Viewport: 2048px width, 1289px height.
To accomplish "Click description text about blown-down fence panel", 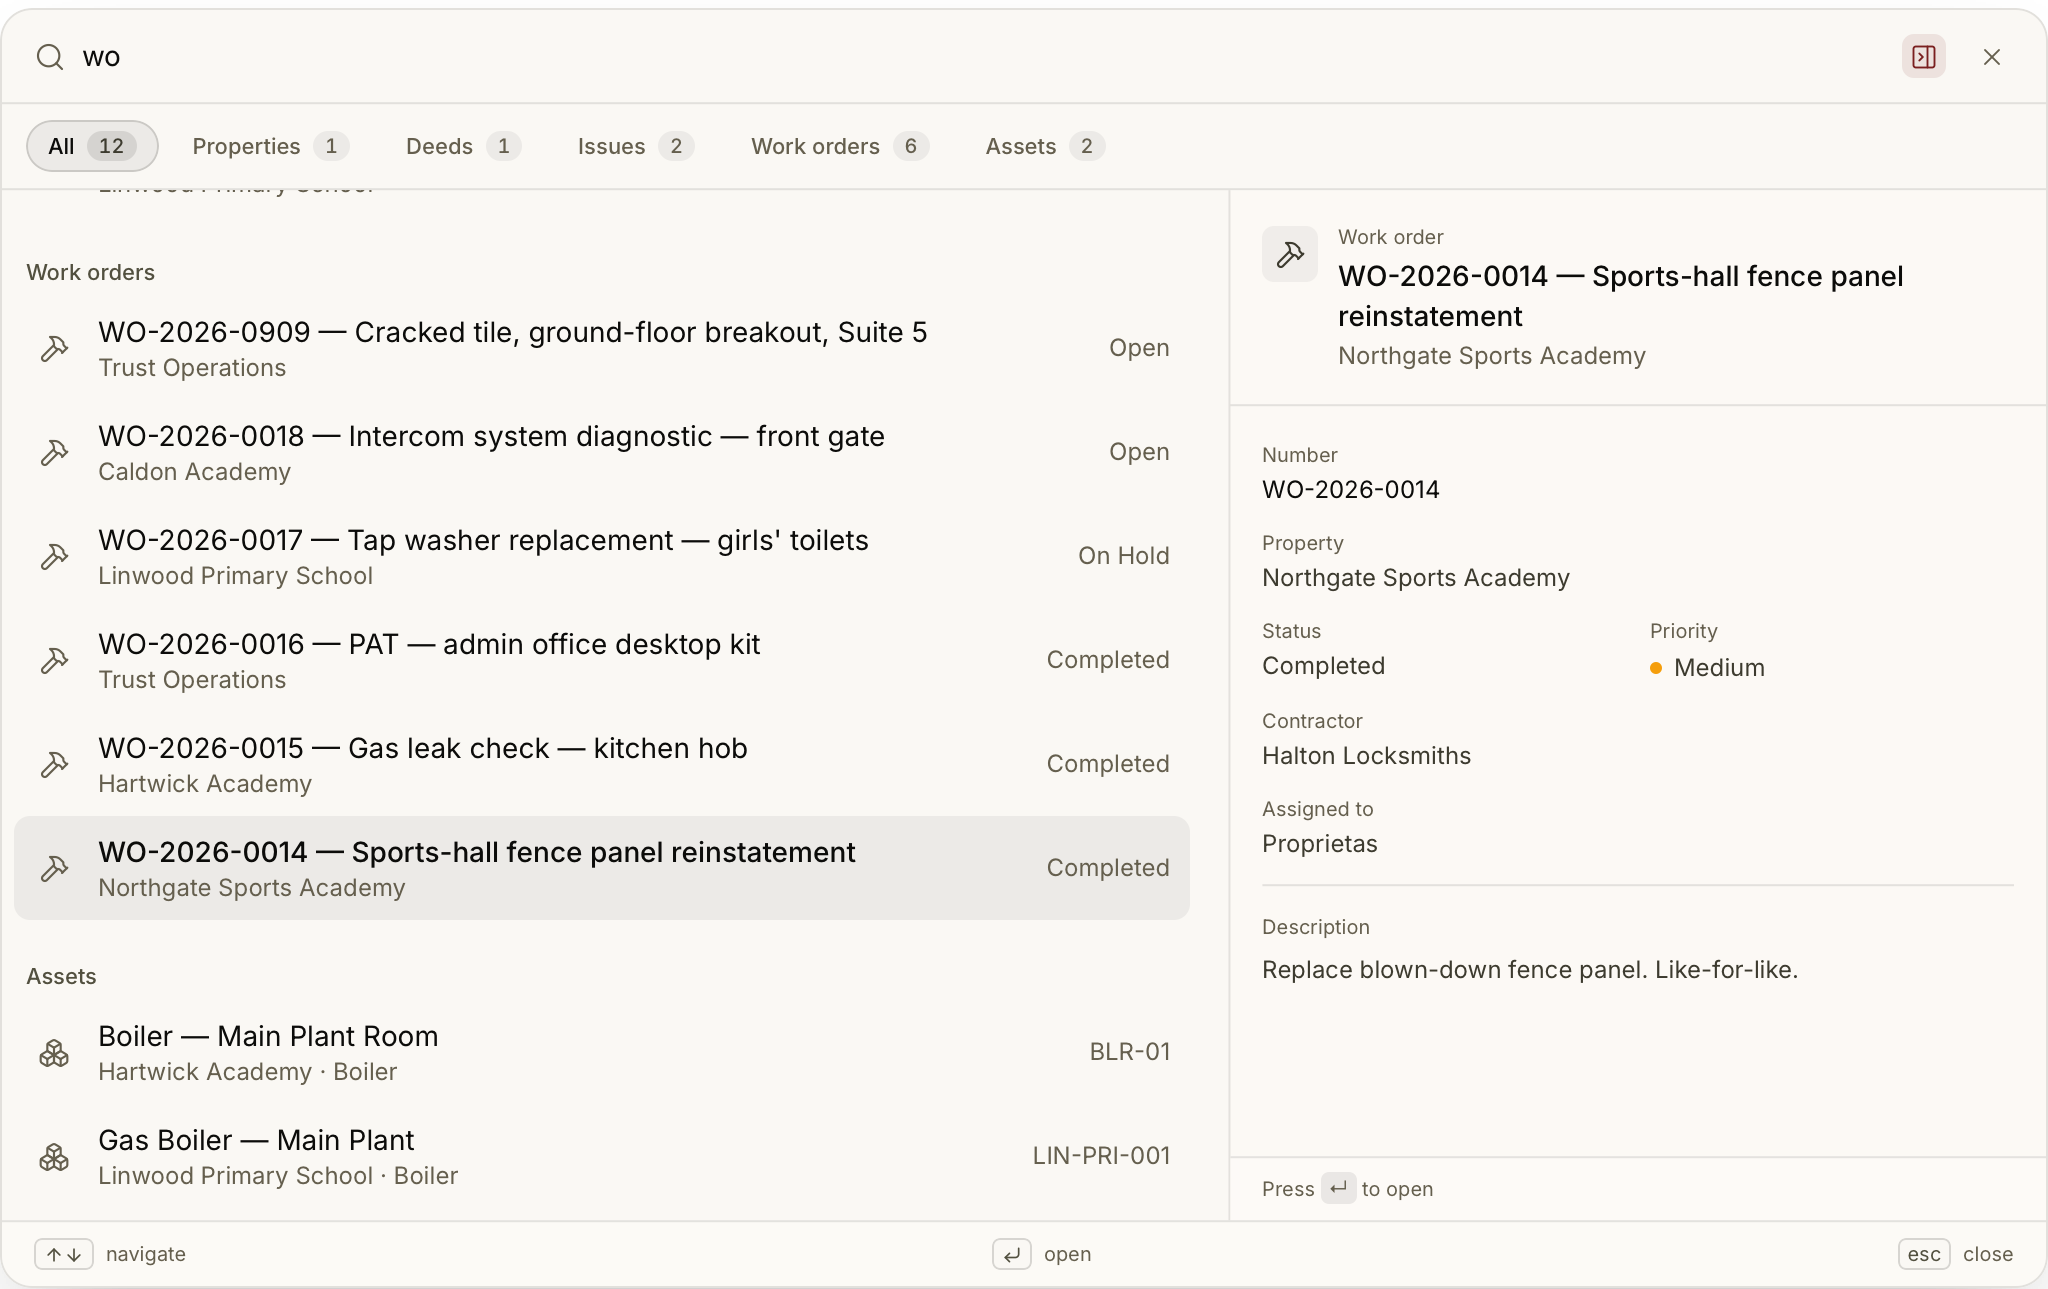I will 1530,970.
